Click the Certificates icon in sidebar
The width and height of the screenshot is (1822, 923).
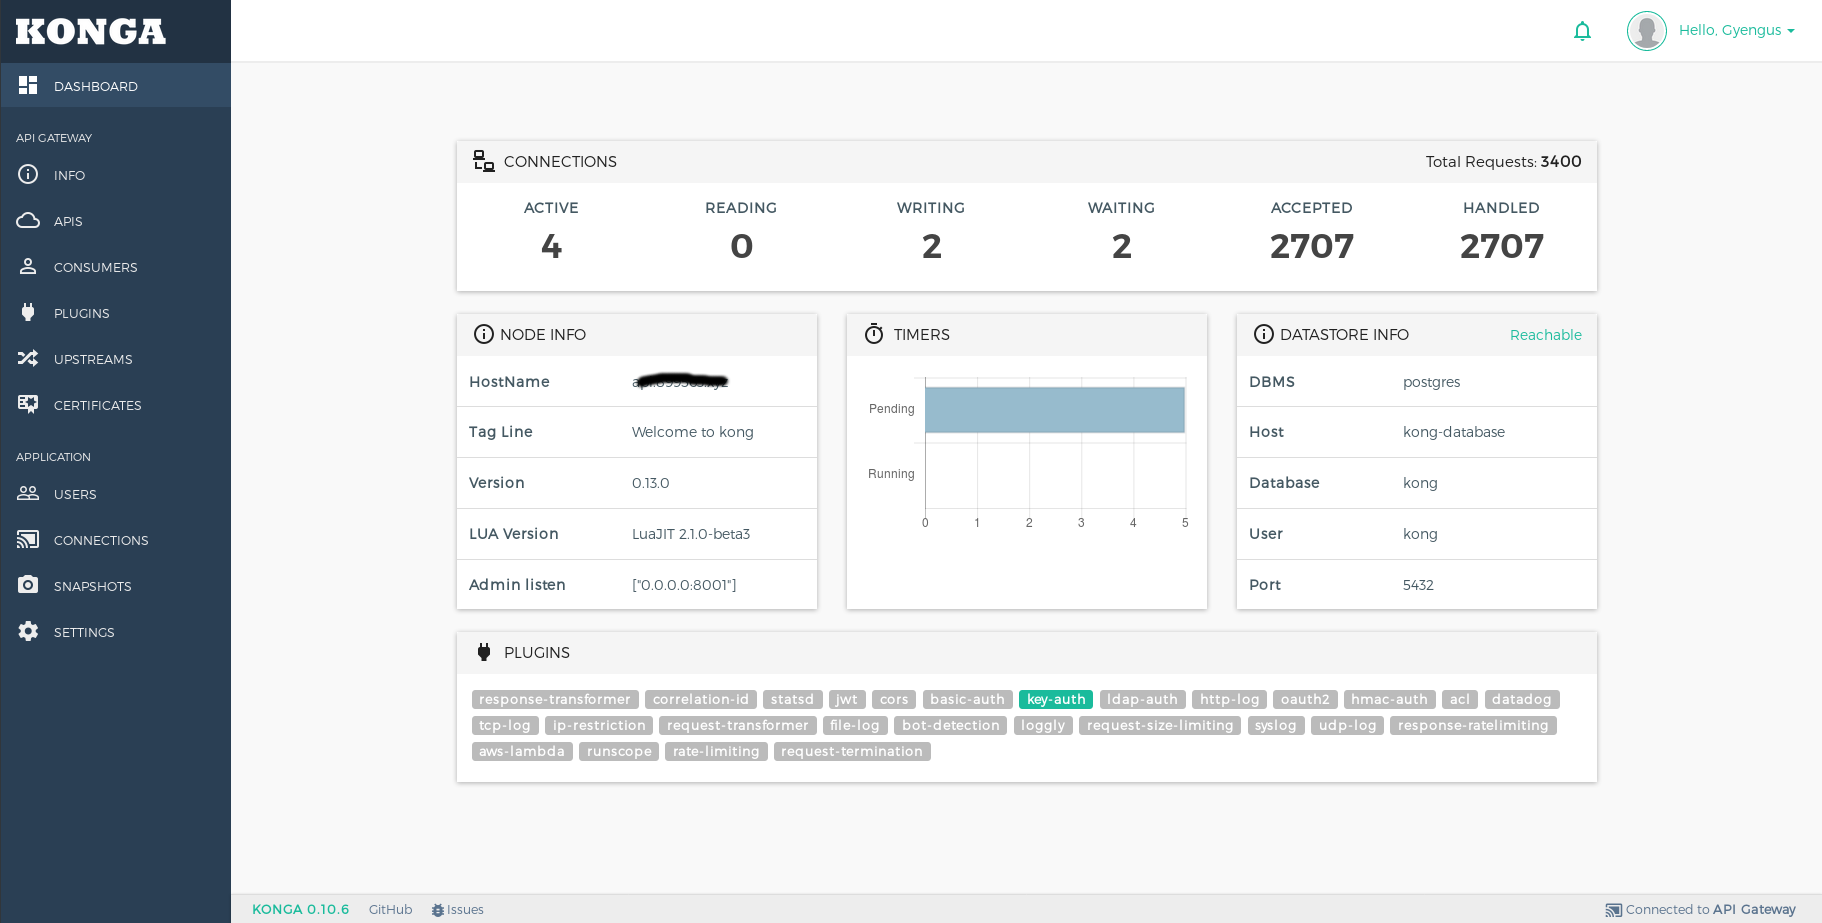[x=28, y=405]
